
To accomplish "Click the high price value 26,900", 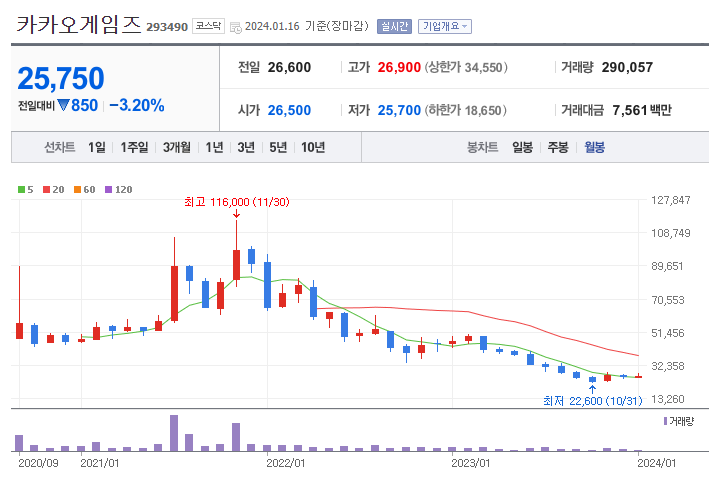I will [x=399, y=67].
